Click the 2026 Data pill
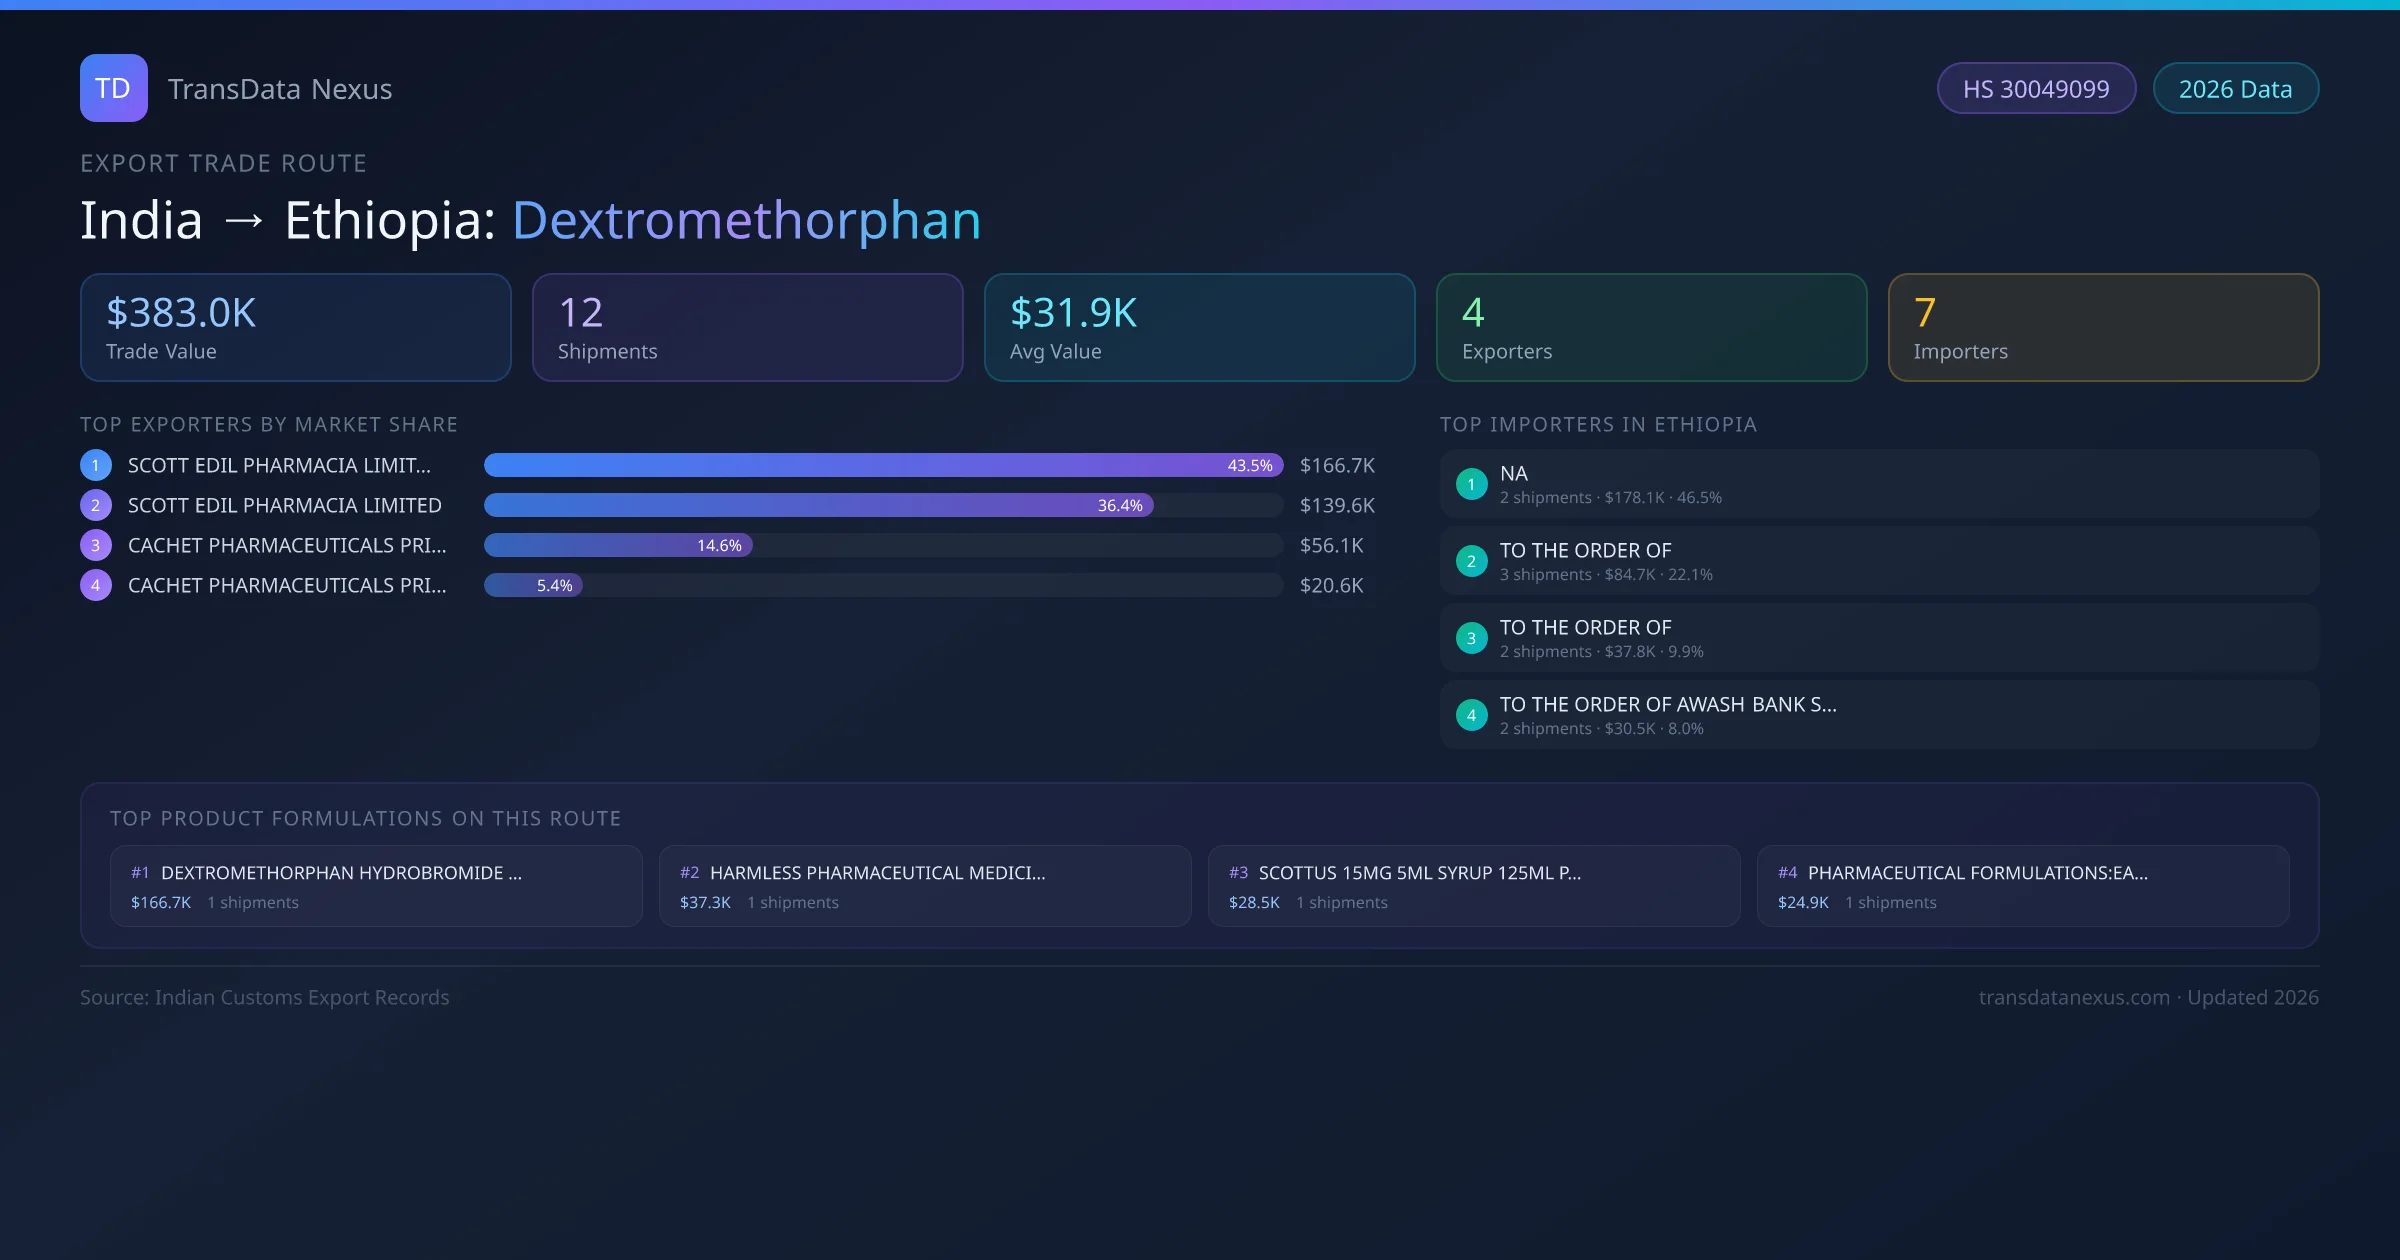The image size is (2400, 1260). 2235,89
